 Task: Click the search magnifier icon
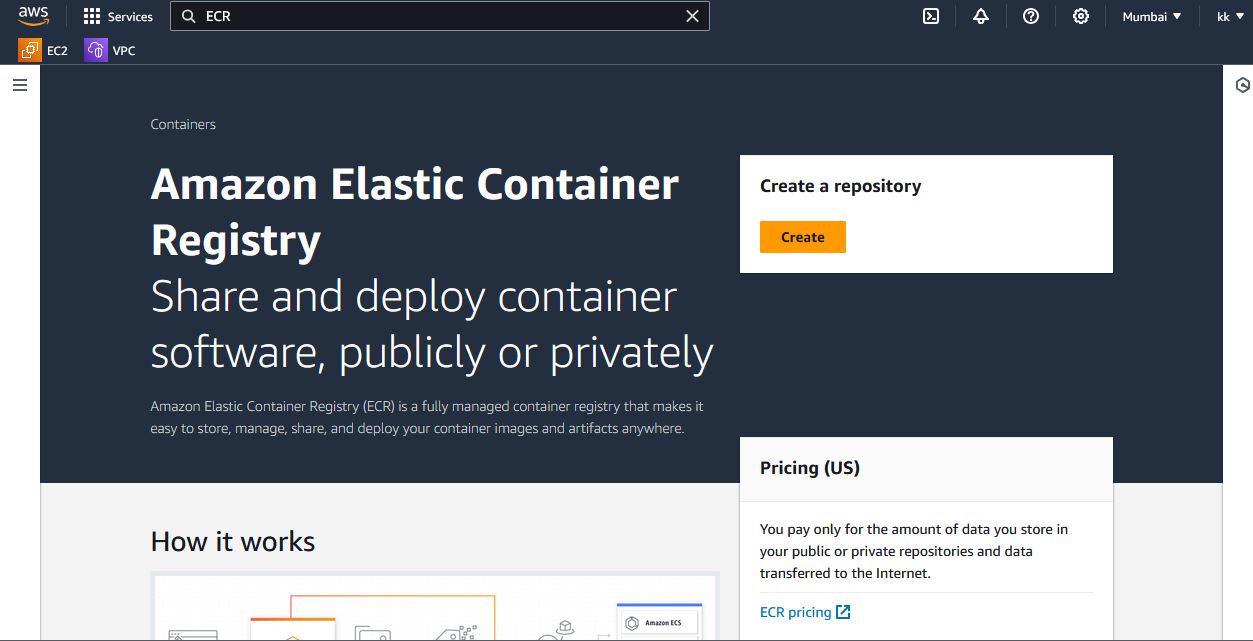coord(188,16)
